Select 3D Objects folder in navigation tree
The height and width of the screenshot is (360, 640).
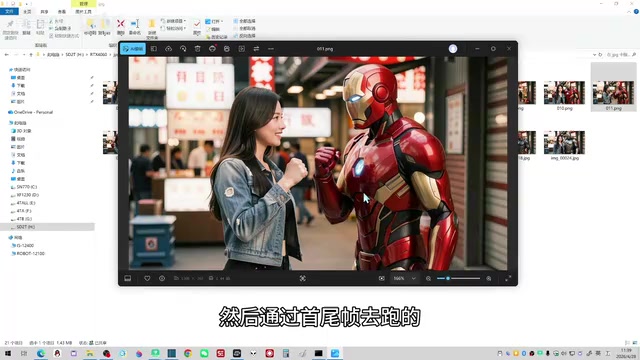(x=21, y=131)
